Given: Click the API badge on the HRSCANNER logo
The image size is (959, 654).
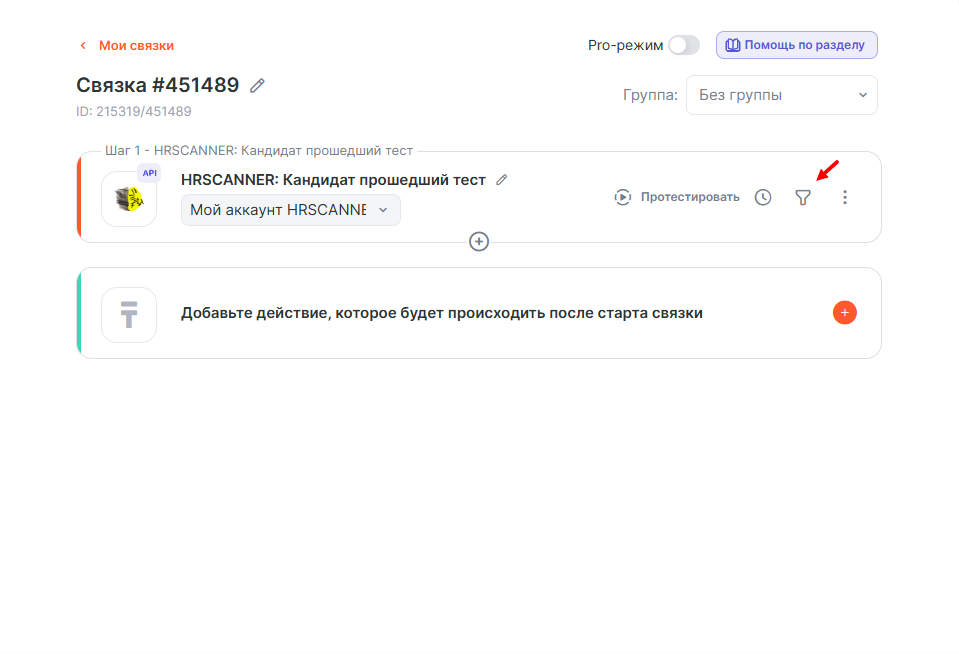Looking at the screenshot, I should point(149,173).
